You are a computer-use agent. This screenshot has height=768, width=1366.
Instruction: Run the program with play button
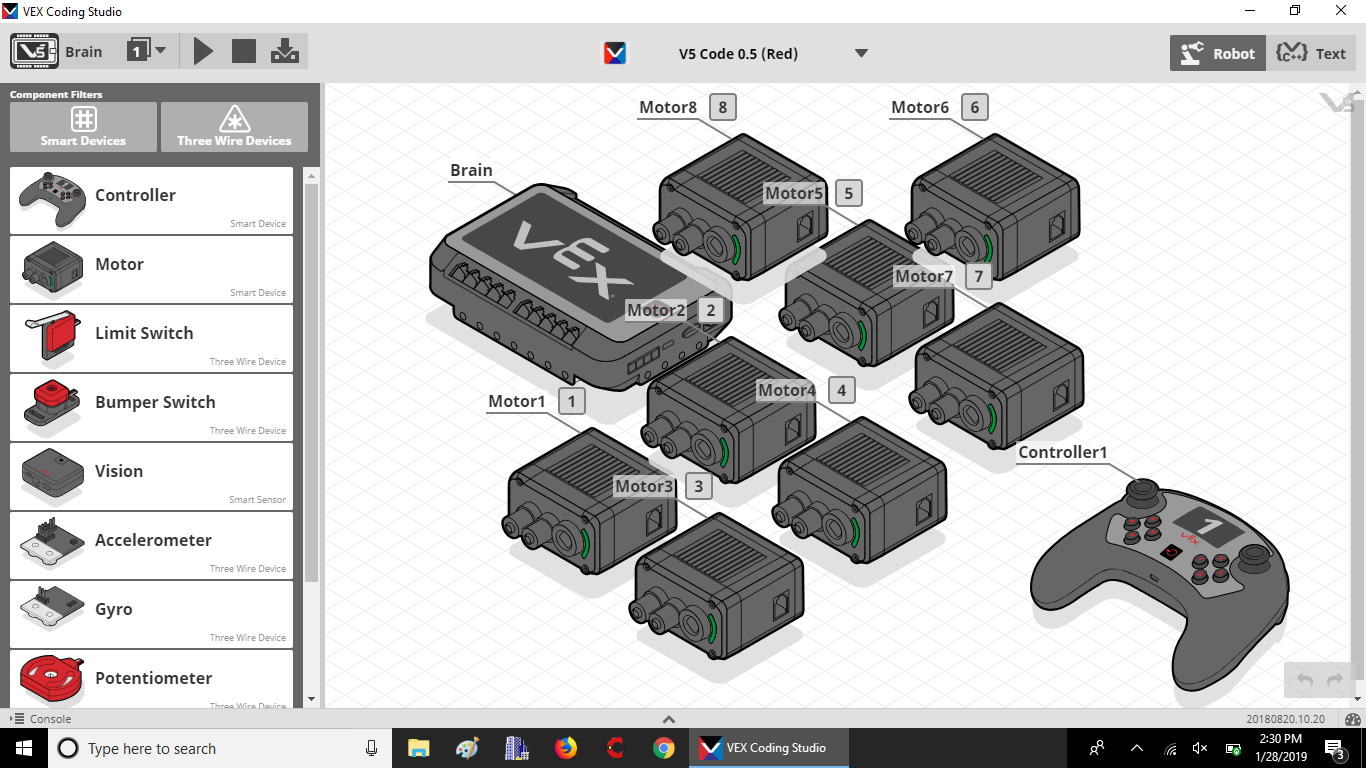tap(203, 51)
